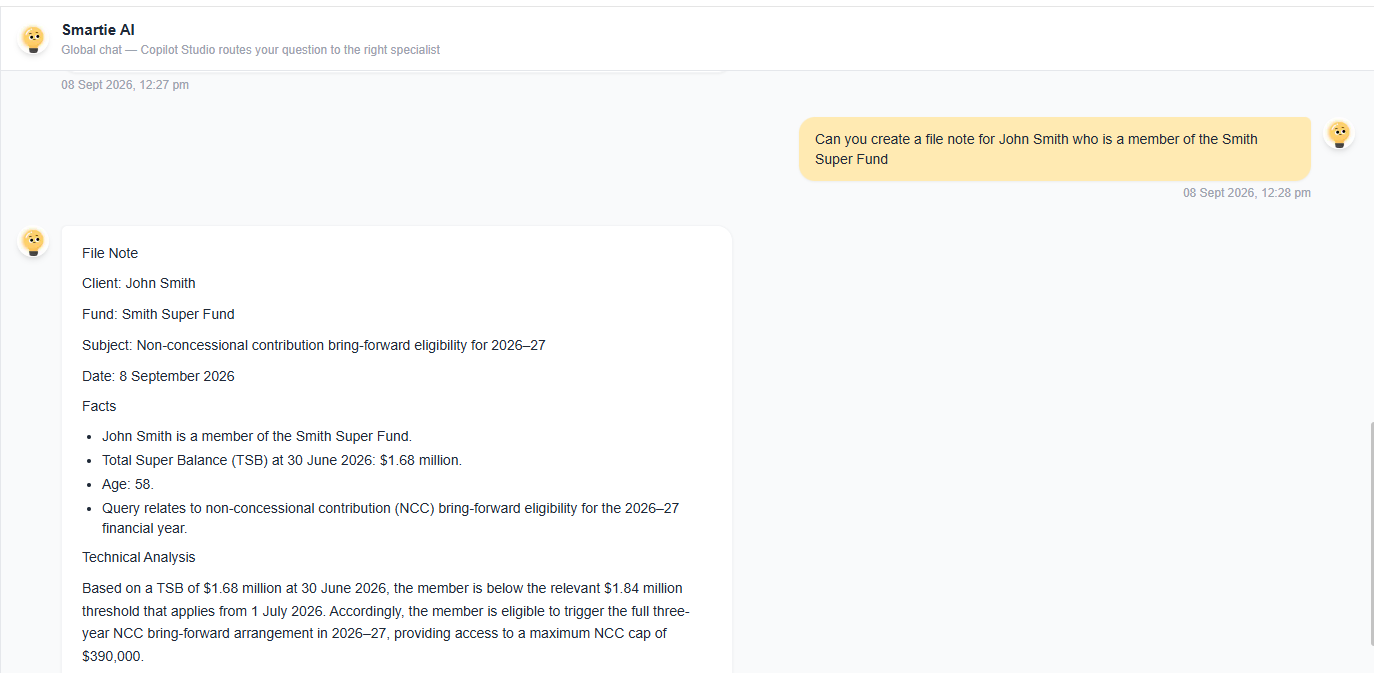Click the Client: John Smith line

coord(139,283)
